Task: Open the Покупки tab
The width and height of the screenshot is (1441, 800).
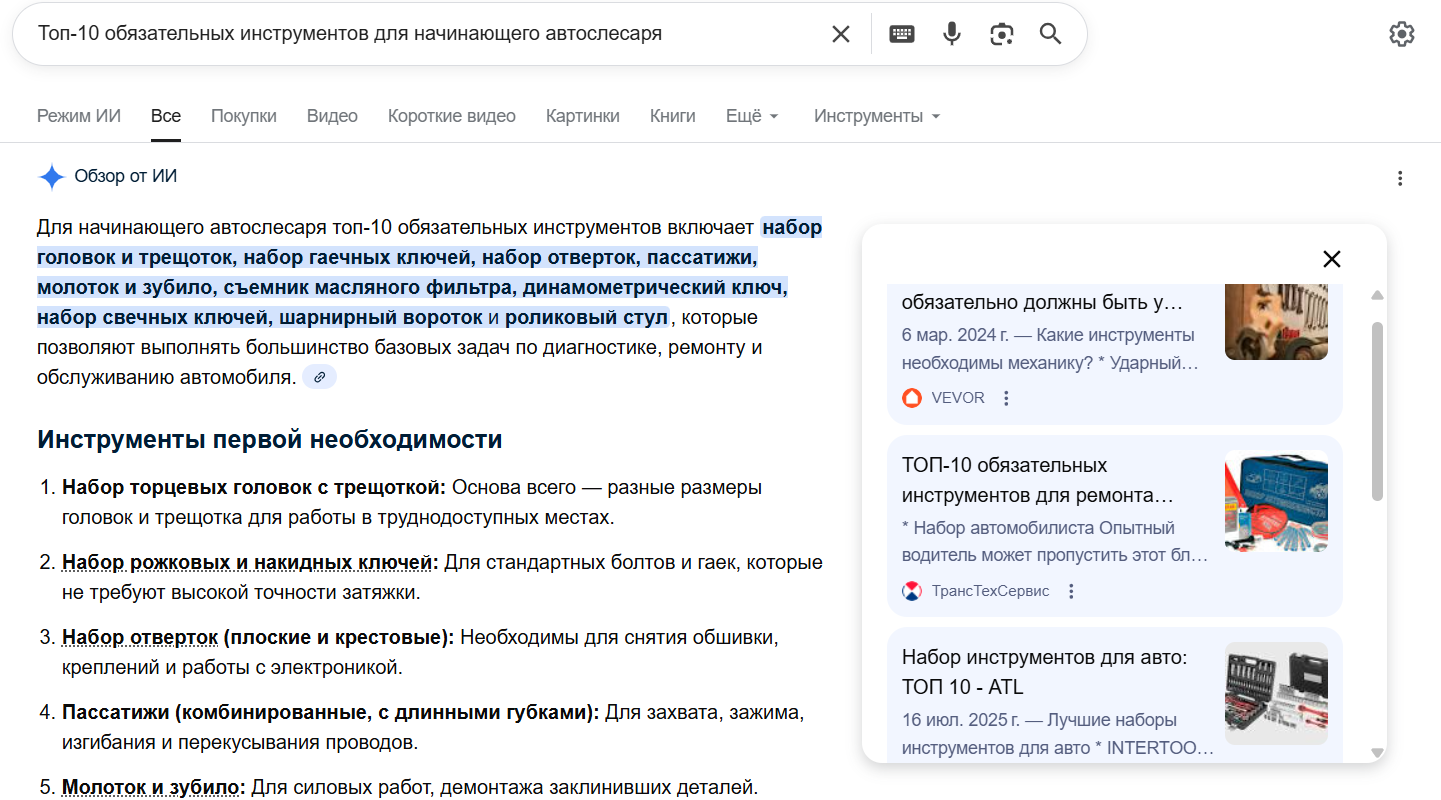Action: [x=244, y=116]
